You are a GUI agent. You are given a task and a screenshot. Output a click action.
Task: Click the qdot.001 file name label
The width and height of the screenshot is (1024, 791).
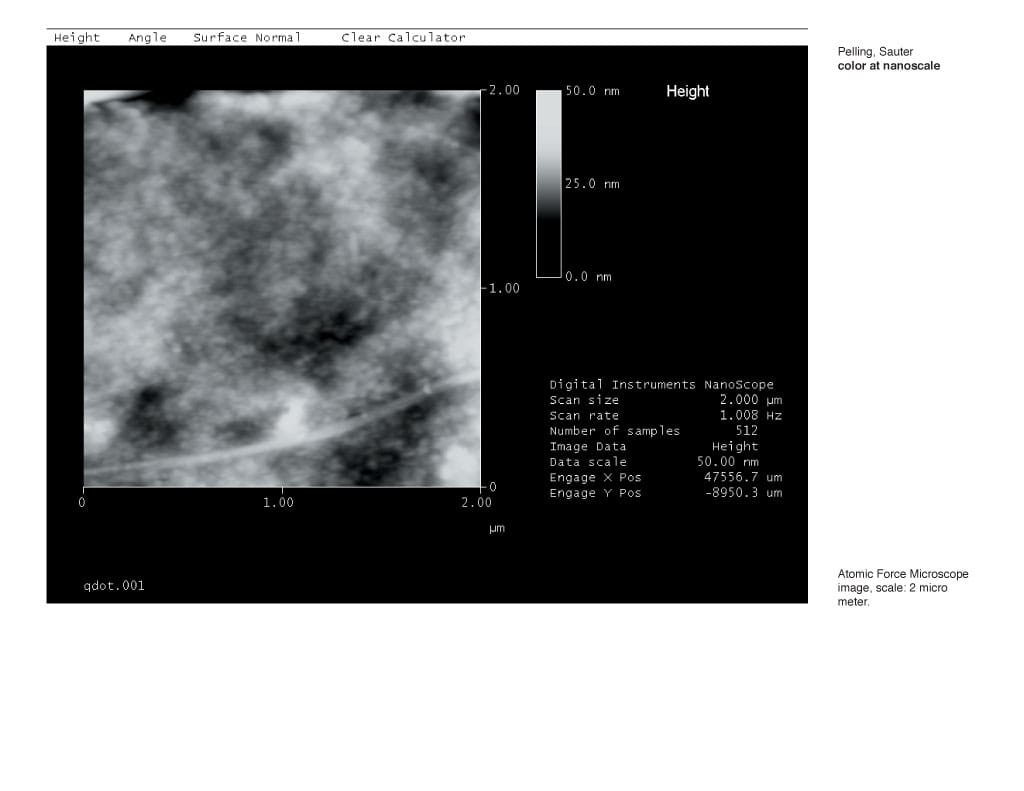click(114, 586)
